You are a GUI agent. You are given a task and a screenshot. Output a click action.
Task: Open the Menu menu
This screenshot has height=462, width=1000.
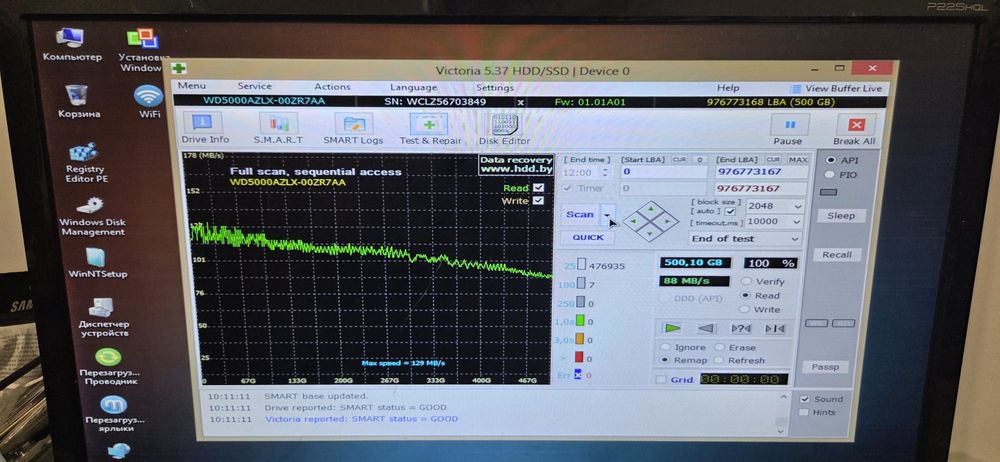pyautogui.click(x=191, y=86)
